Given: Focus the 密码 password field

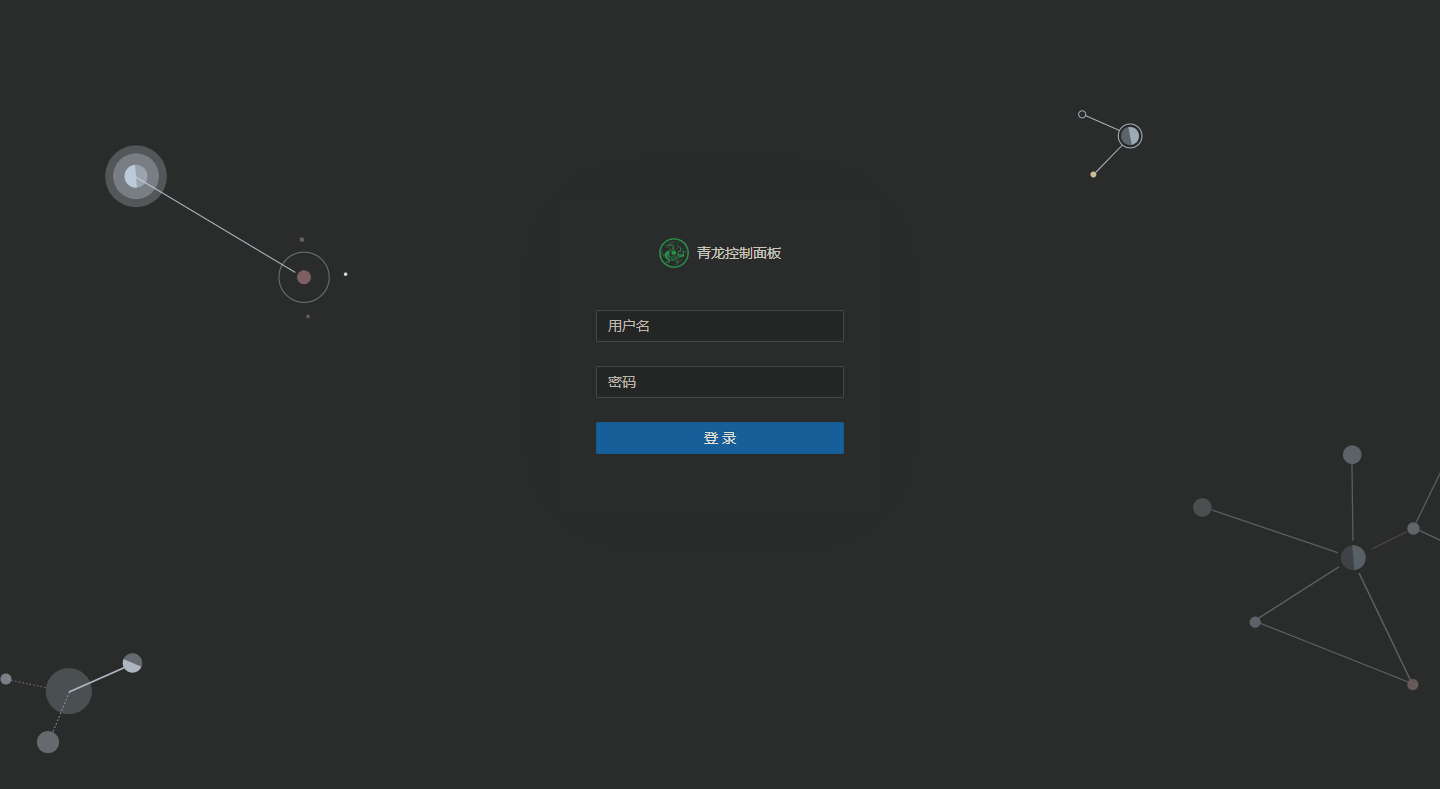Looking at the screenshot, I should (719, 381).
